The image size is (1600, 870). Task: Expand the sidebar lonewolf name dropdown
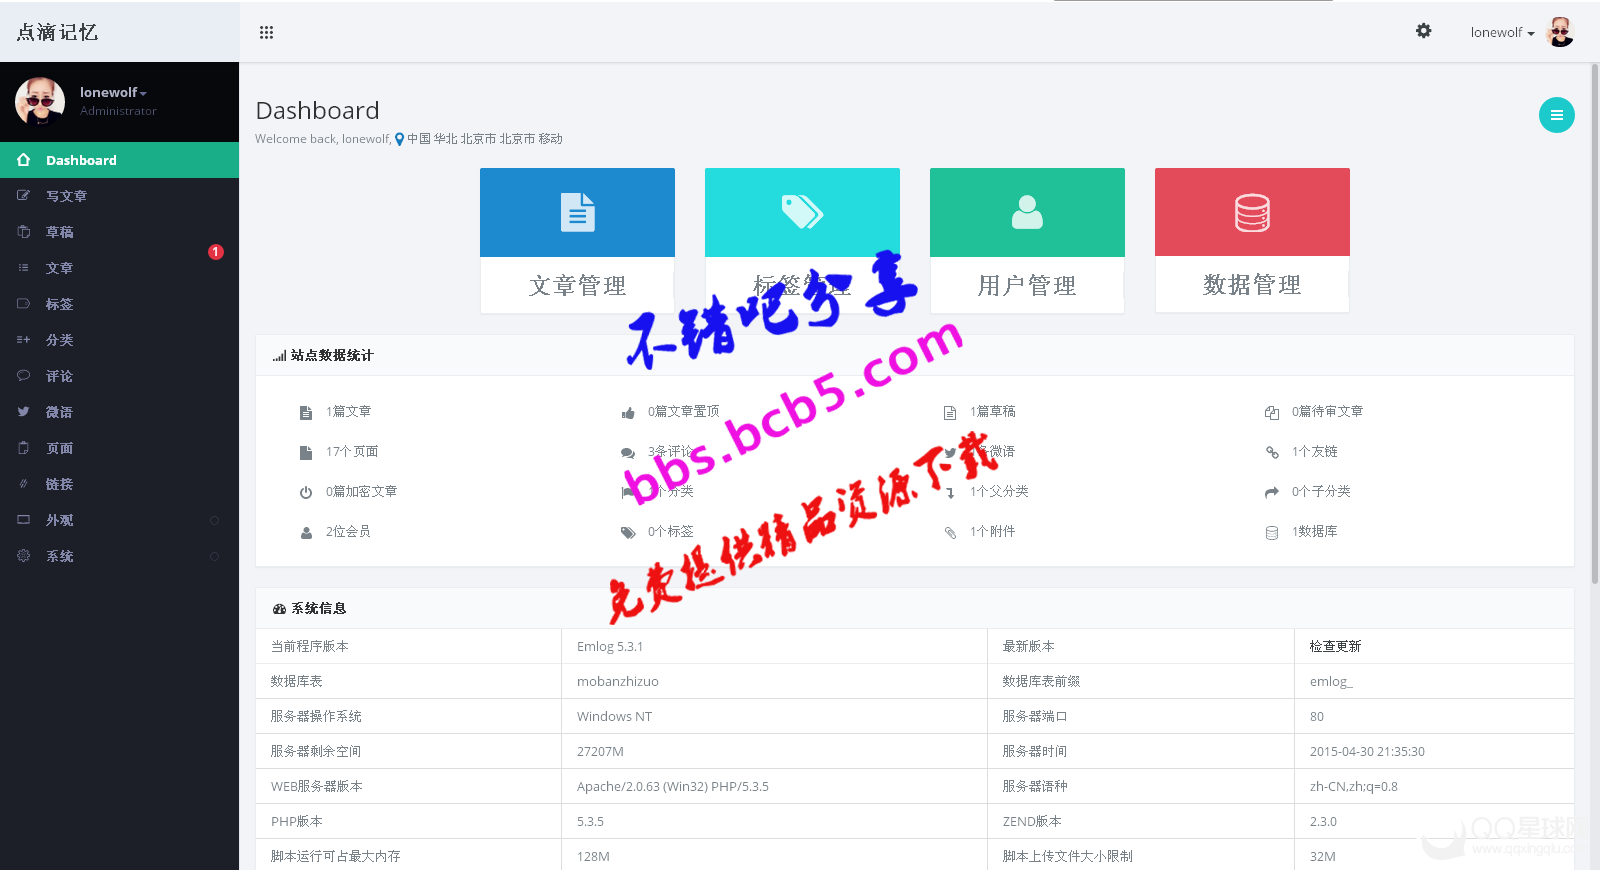tap(113, 92)
